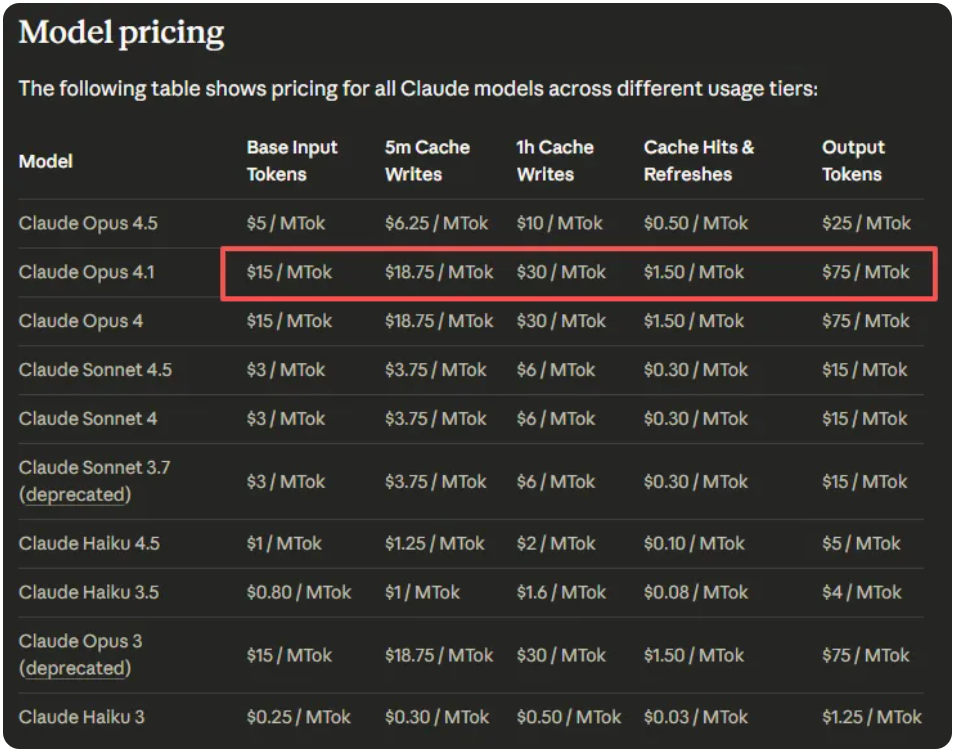Click the "5m Cache Writes" column header
This screenshot has height=753, width=957.
pos(427,161)
